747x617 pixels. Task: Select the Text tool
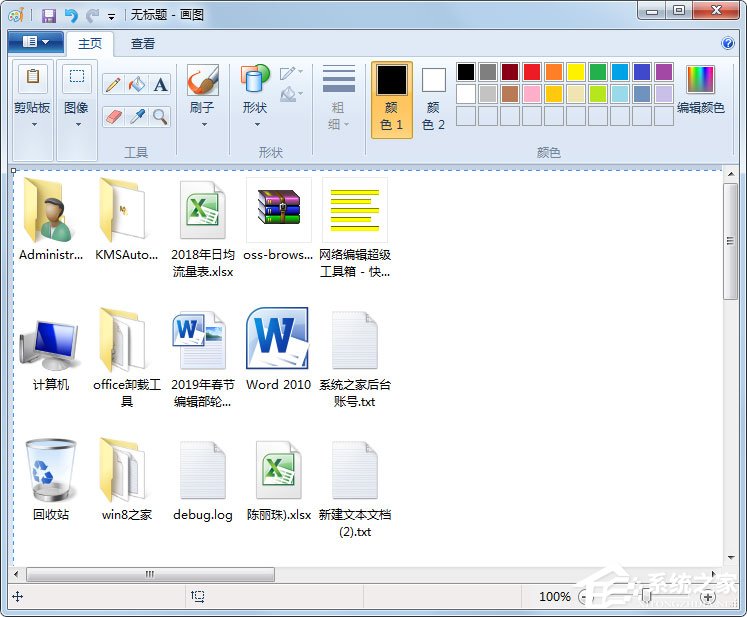click(160, 85)
